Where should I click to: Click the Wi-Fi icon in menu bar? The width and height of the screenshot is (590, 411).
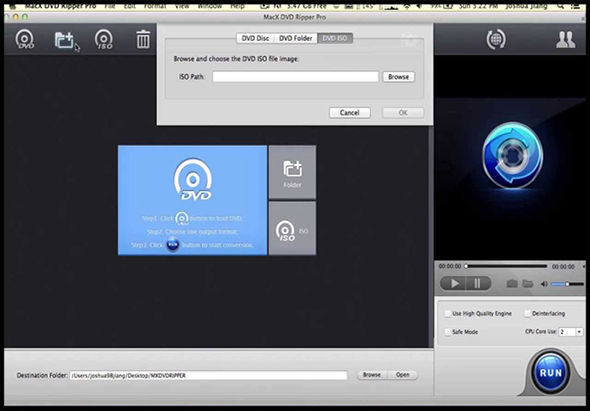(x=407, y=6)
